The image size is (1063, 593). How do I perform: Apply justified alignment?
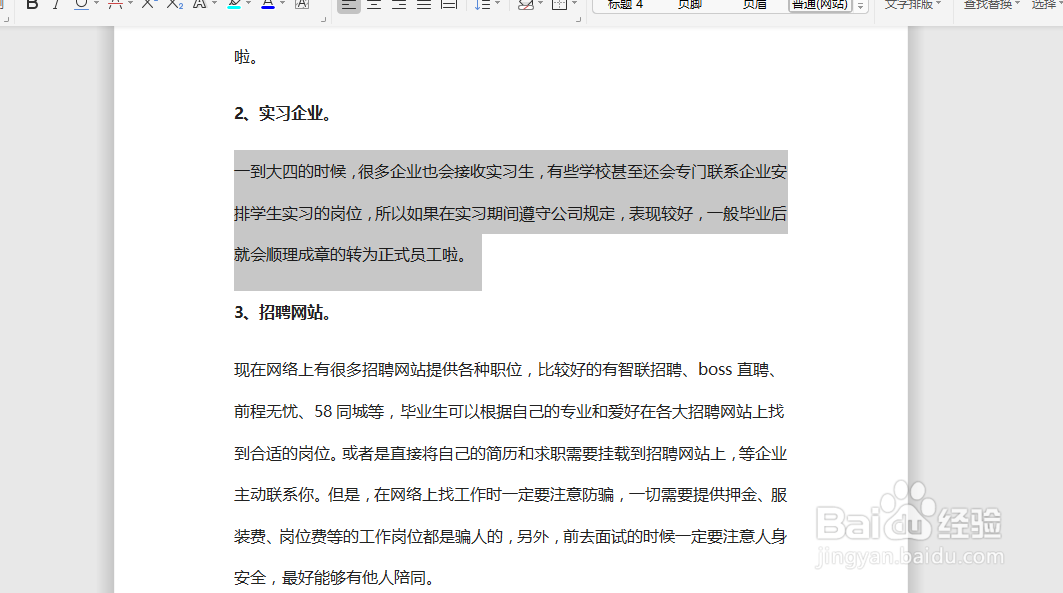[x=423, y=6]
